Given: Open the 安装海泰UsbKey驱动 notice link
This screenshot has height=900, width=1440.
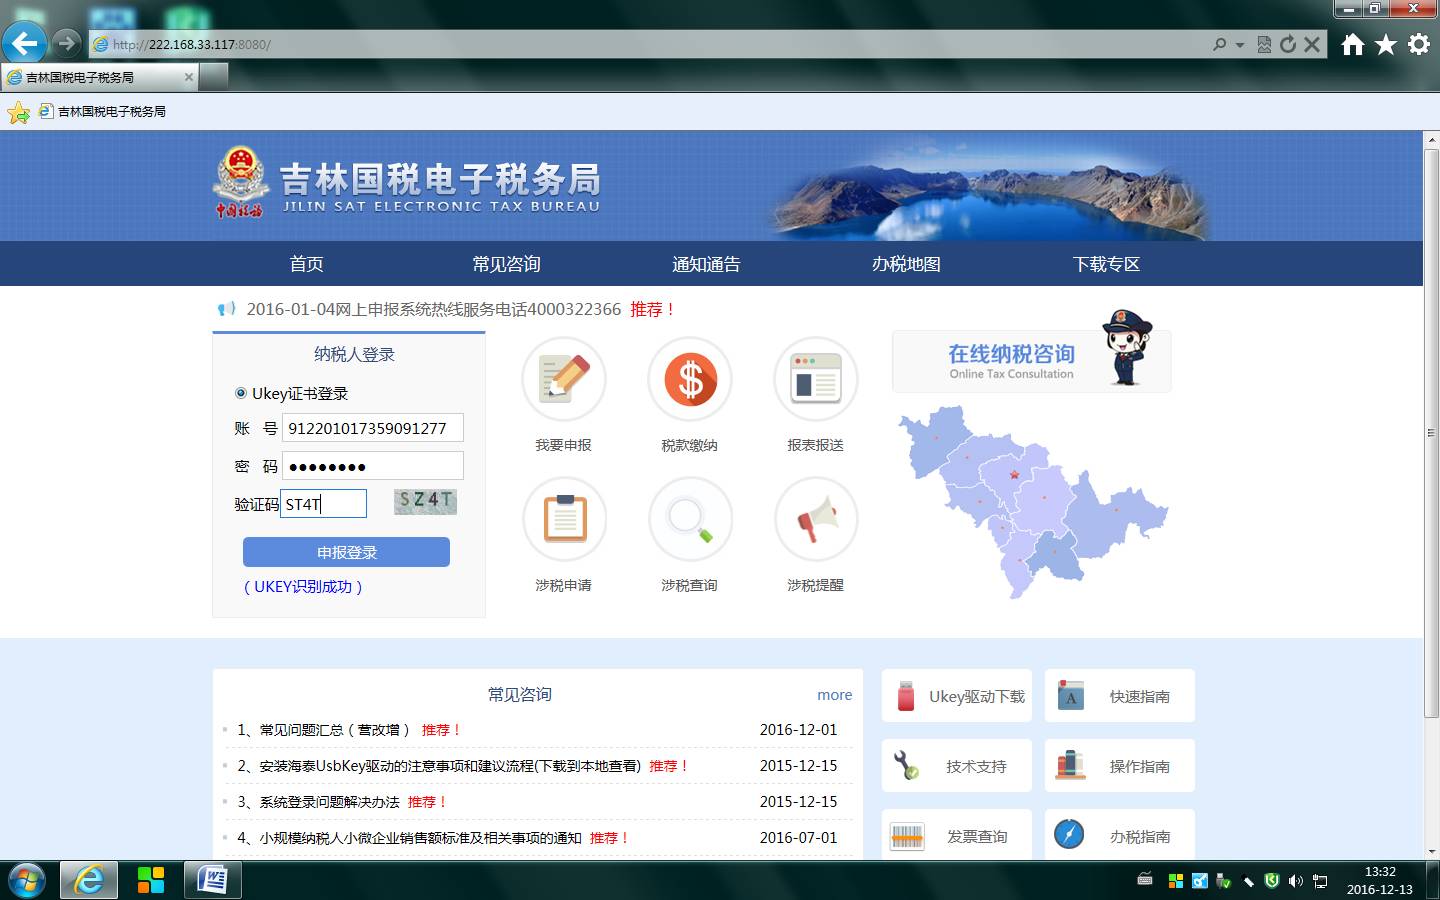Looking at the screenshot, I should (x=450, y=766).
